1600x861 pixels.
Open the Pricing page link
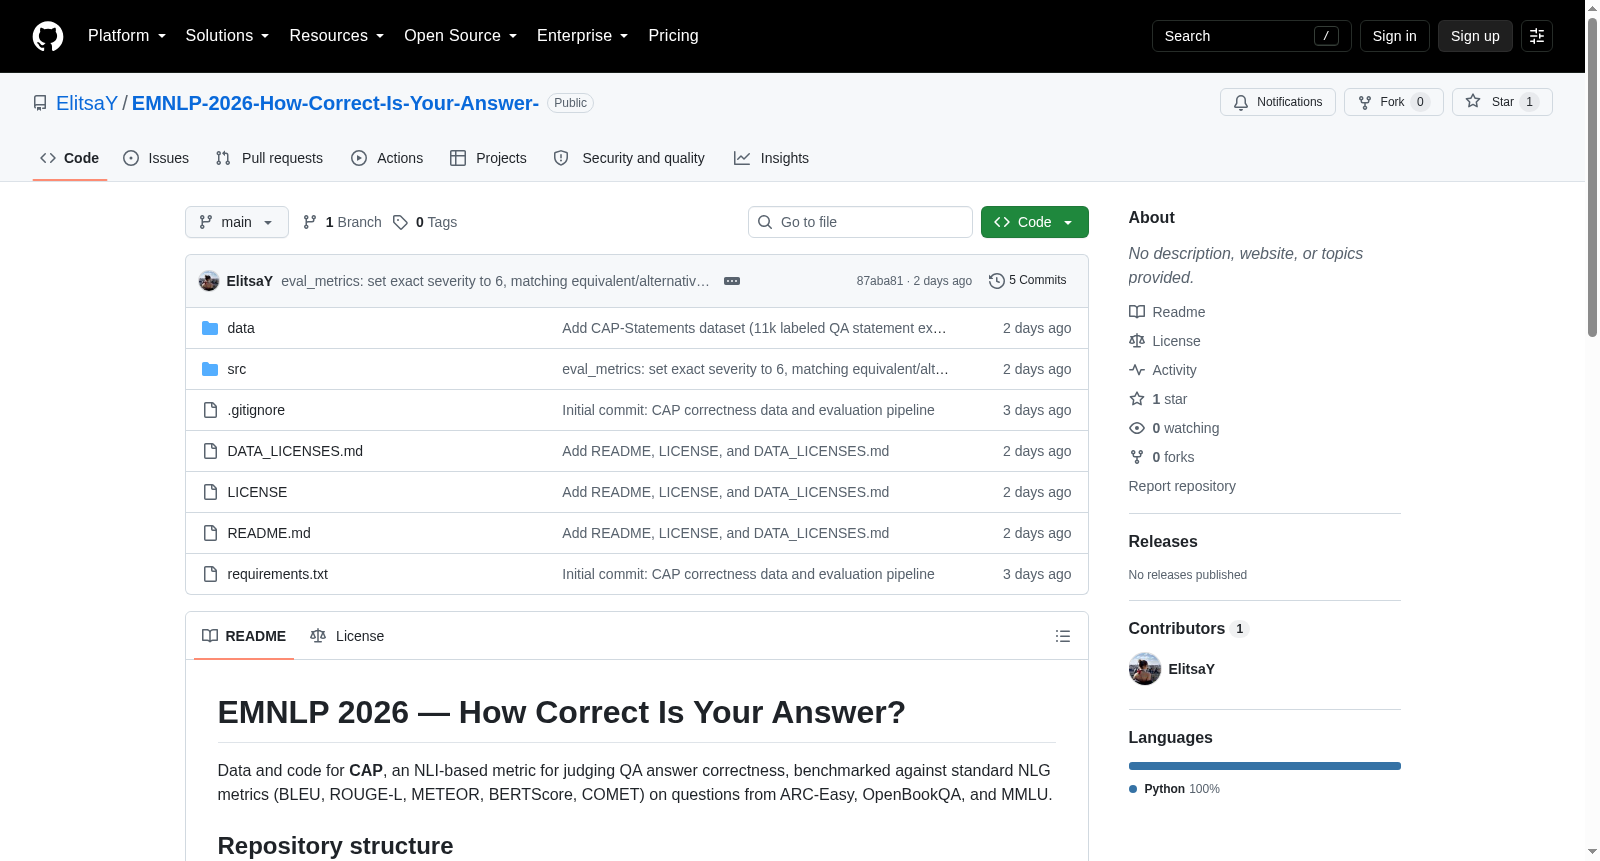[x=673, y=36]
